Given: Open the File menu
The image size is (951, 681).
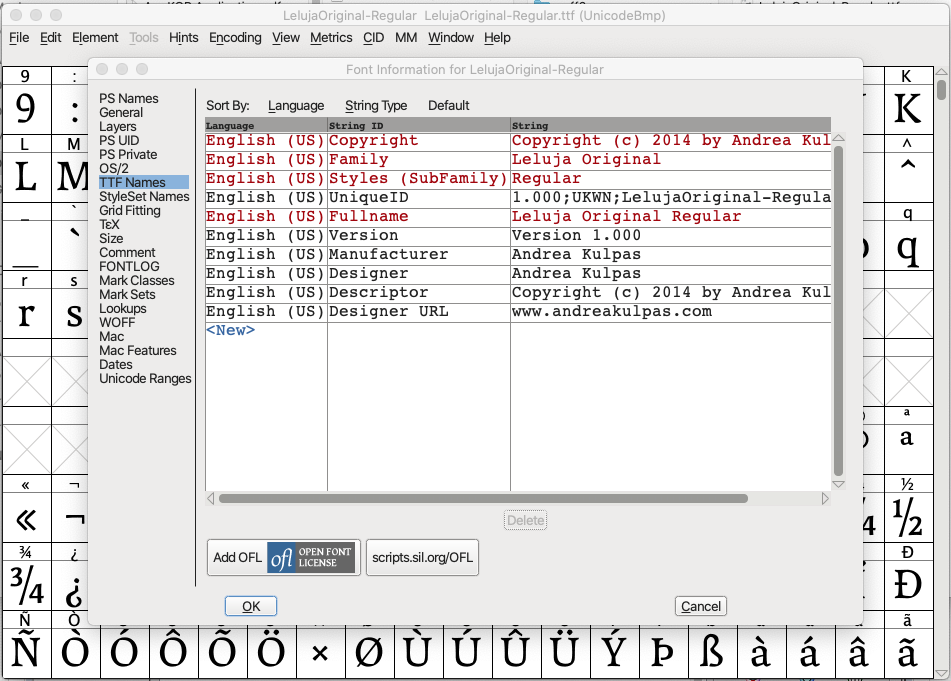Looking at the screenshot, I should point(19,38).
